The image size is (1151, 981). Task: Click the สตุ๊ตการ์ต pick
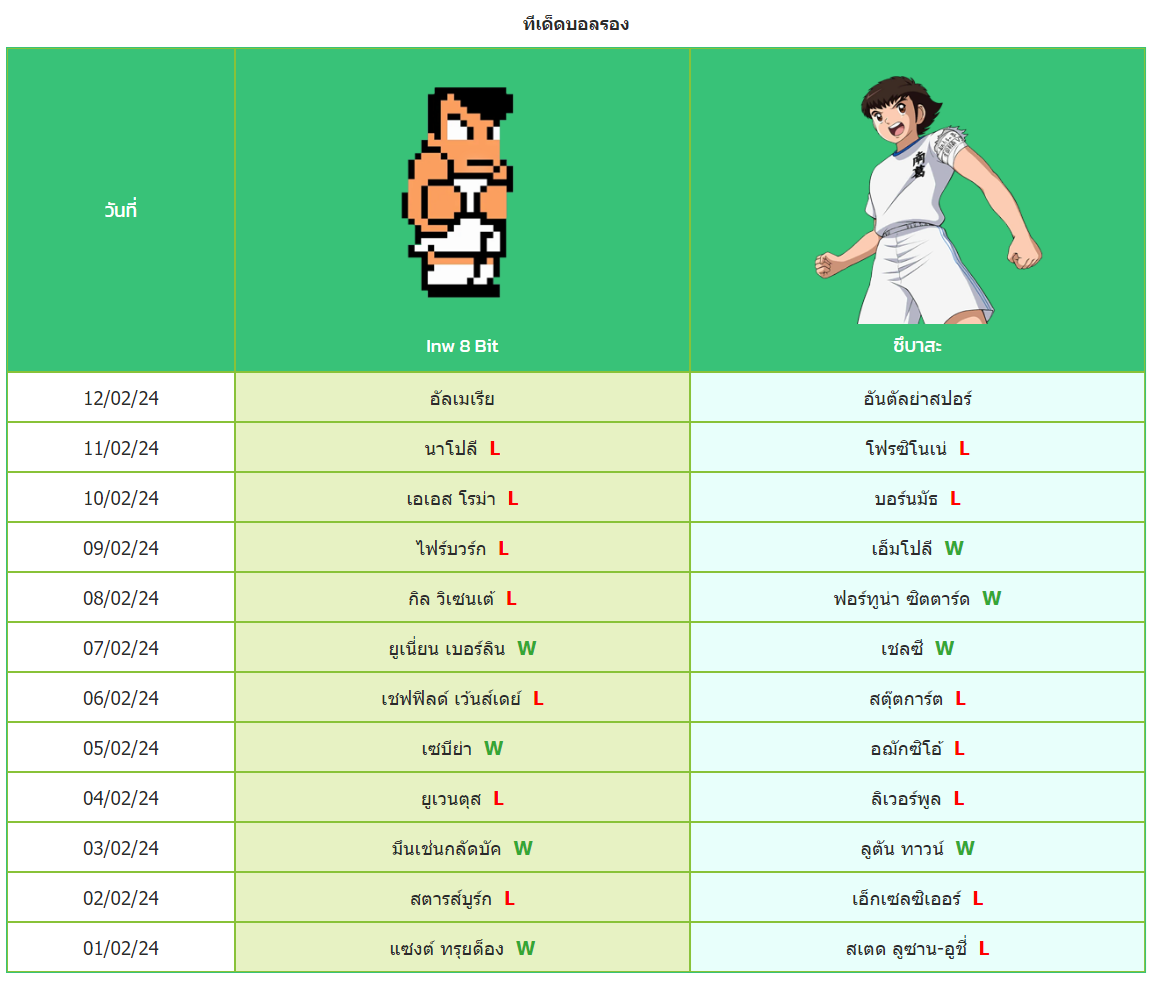click(906, 698)
